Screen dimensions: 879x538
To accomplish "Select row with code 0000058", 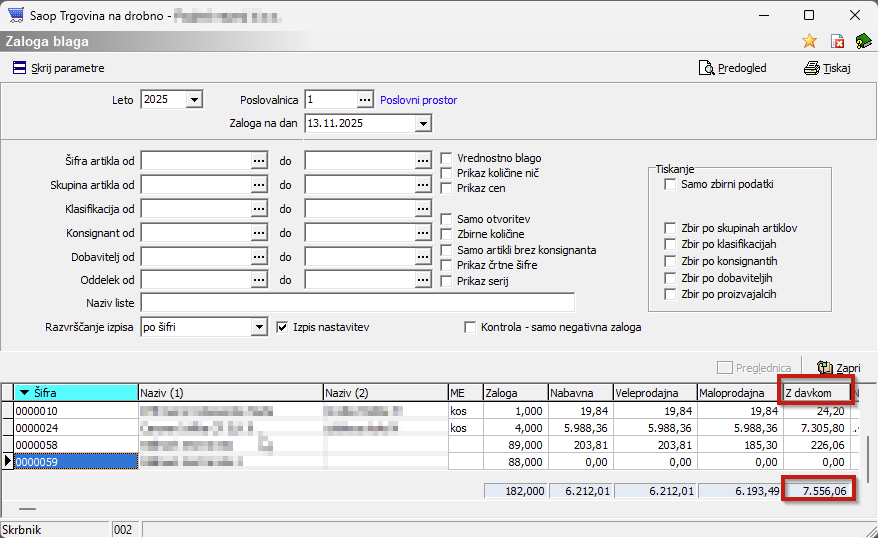I will (76, 445).
